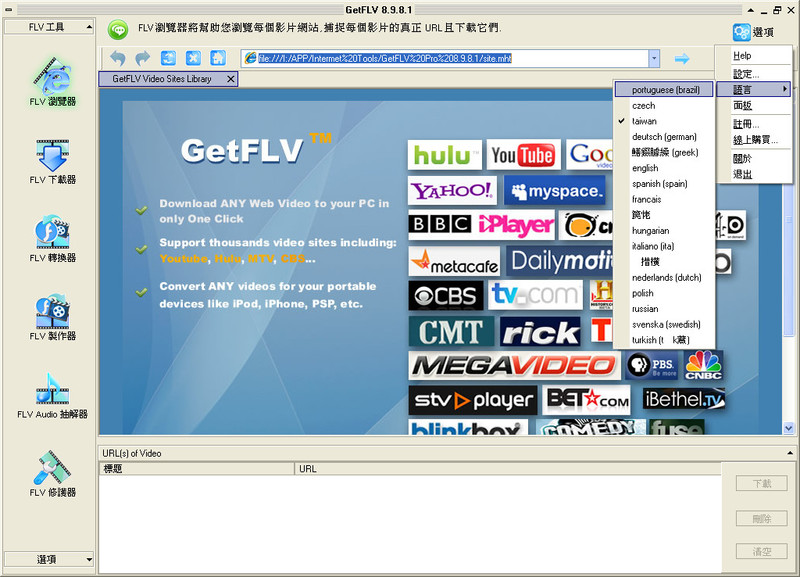Screen dimensions: 800x577
Task: Close the GetFLV Video Sites Library tab
Action: tap(231, 78)
